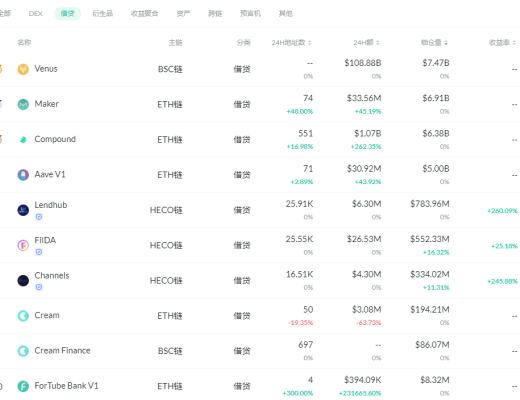520x400 pixels.
Task: Click Maker locked value $6.91B
Action: (436, 98)
